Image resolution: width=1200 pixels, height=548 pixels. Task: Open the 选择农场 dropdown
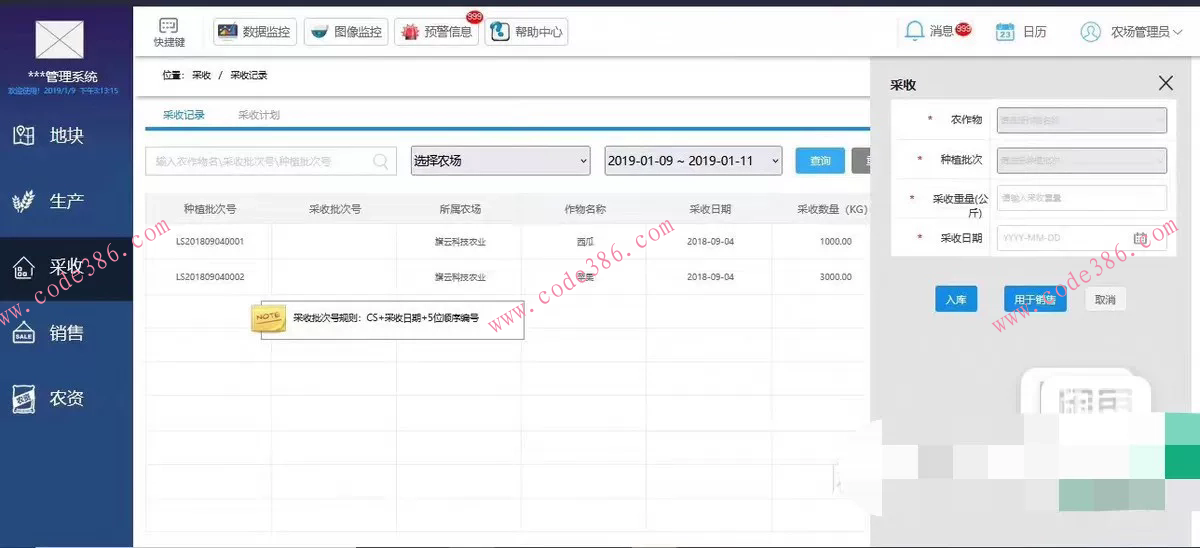(x=501, y=160)
